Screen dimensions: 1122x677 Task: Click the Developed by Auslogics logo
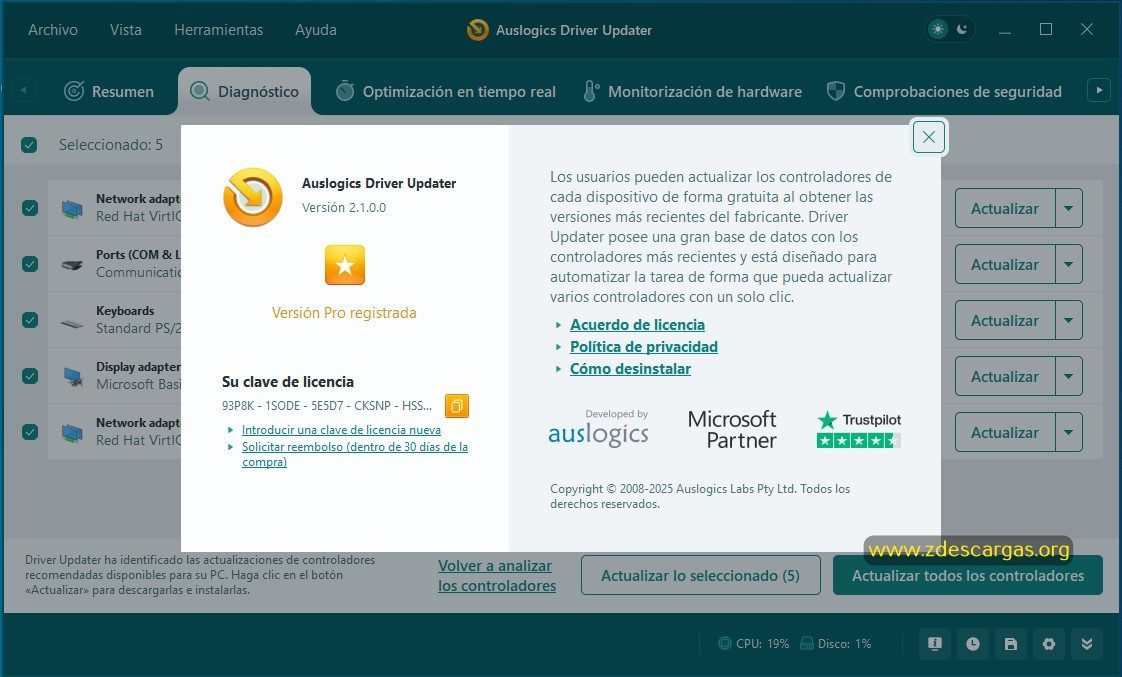click(598, 428)
